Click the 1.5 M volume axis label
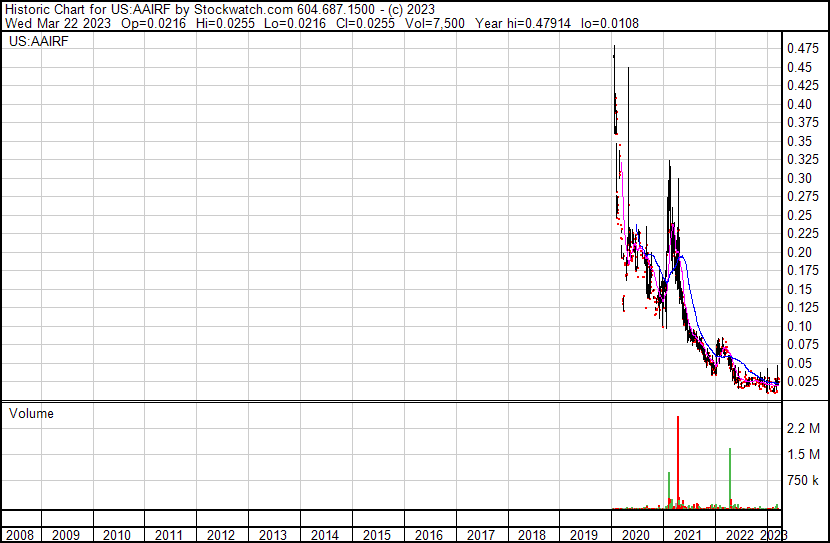The width and height of the screenshot is (830, 543). [x=802, y=454]
